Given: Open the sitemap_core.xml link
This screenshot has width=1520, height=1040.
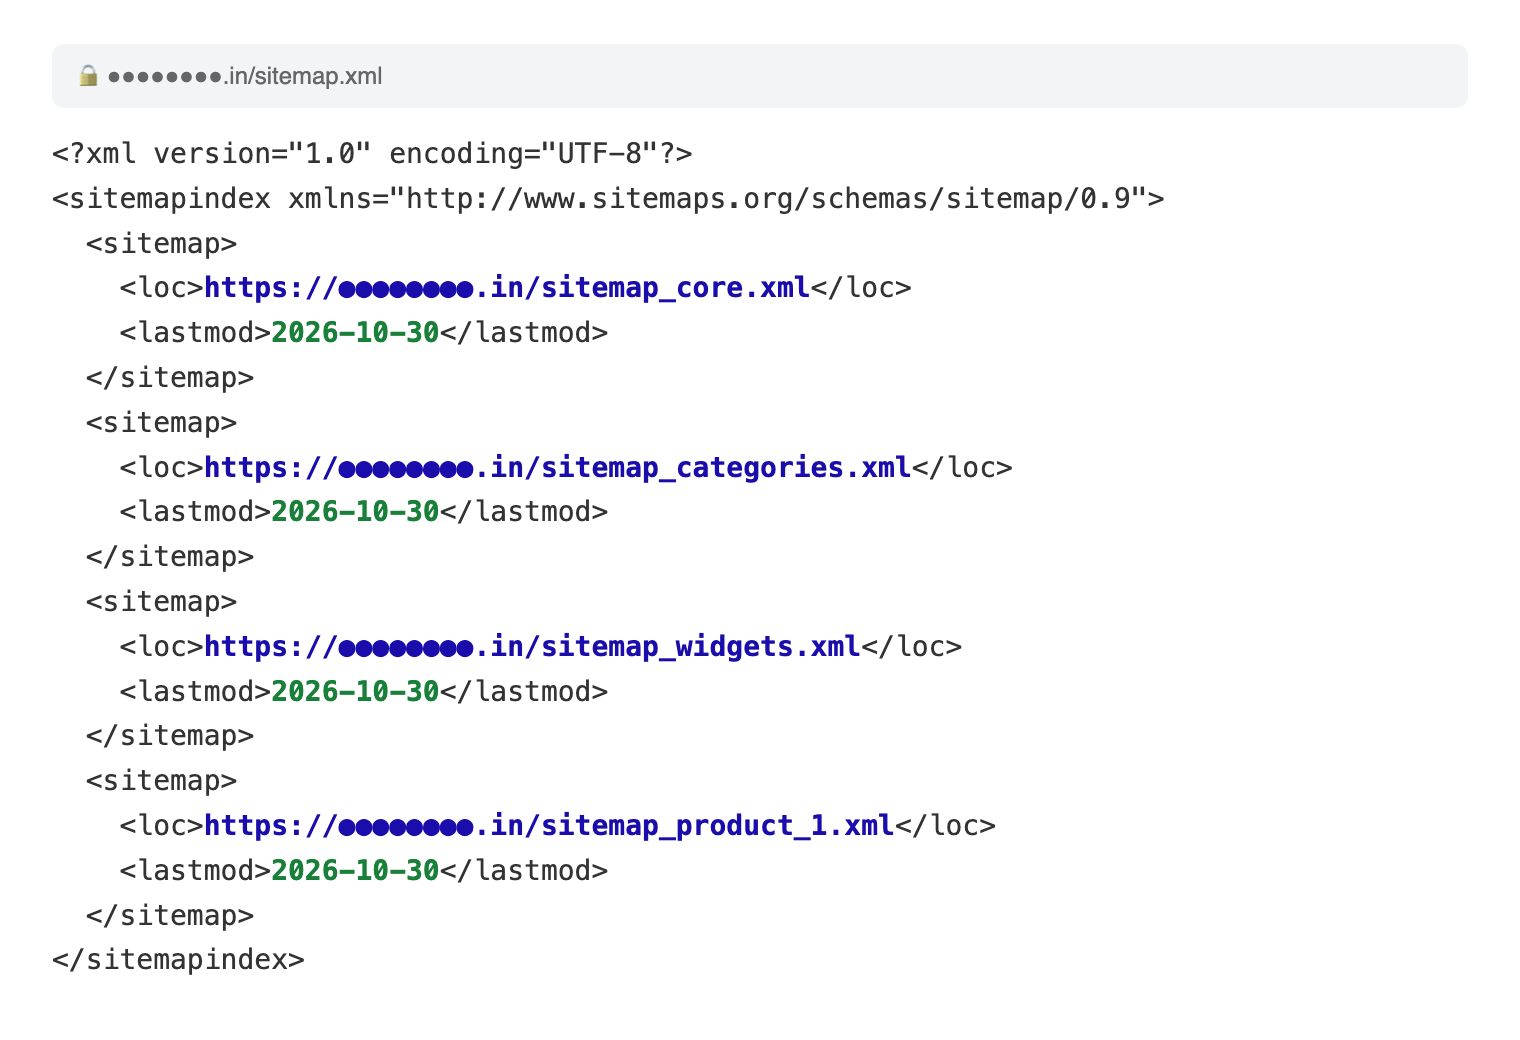Looking at the screenshot, I should [507, 288].
